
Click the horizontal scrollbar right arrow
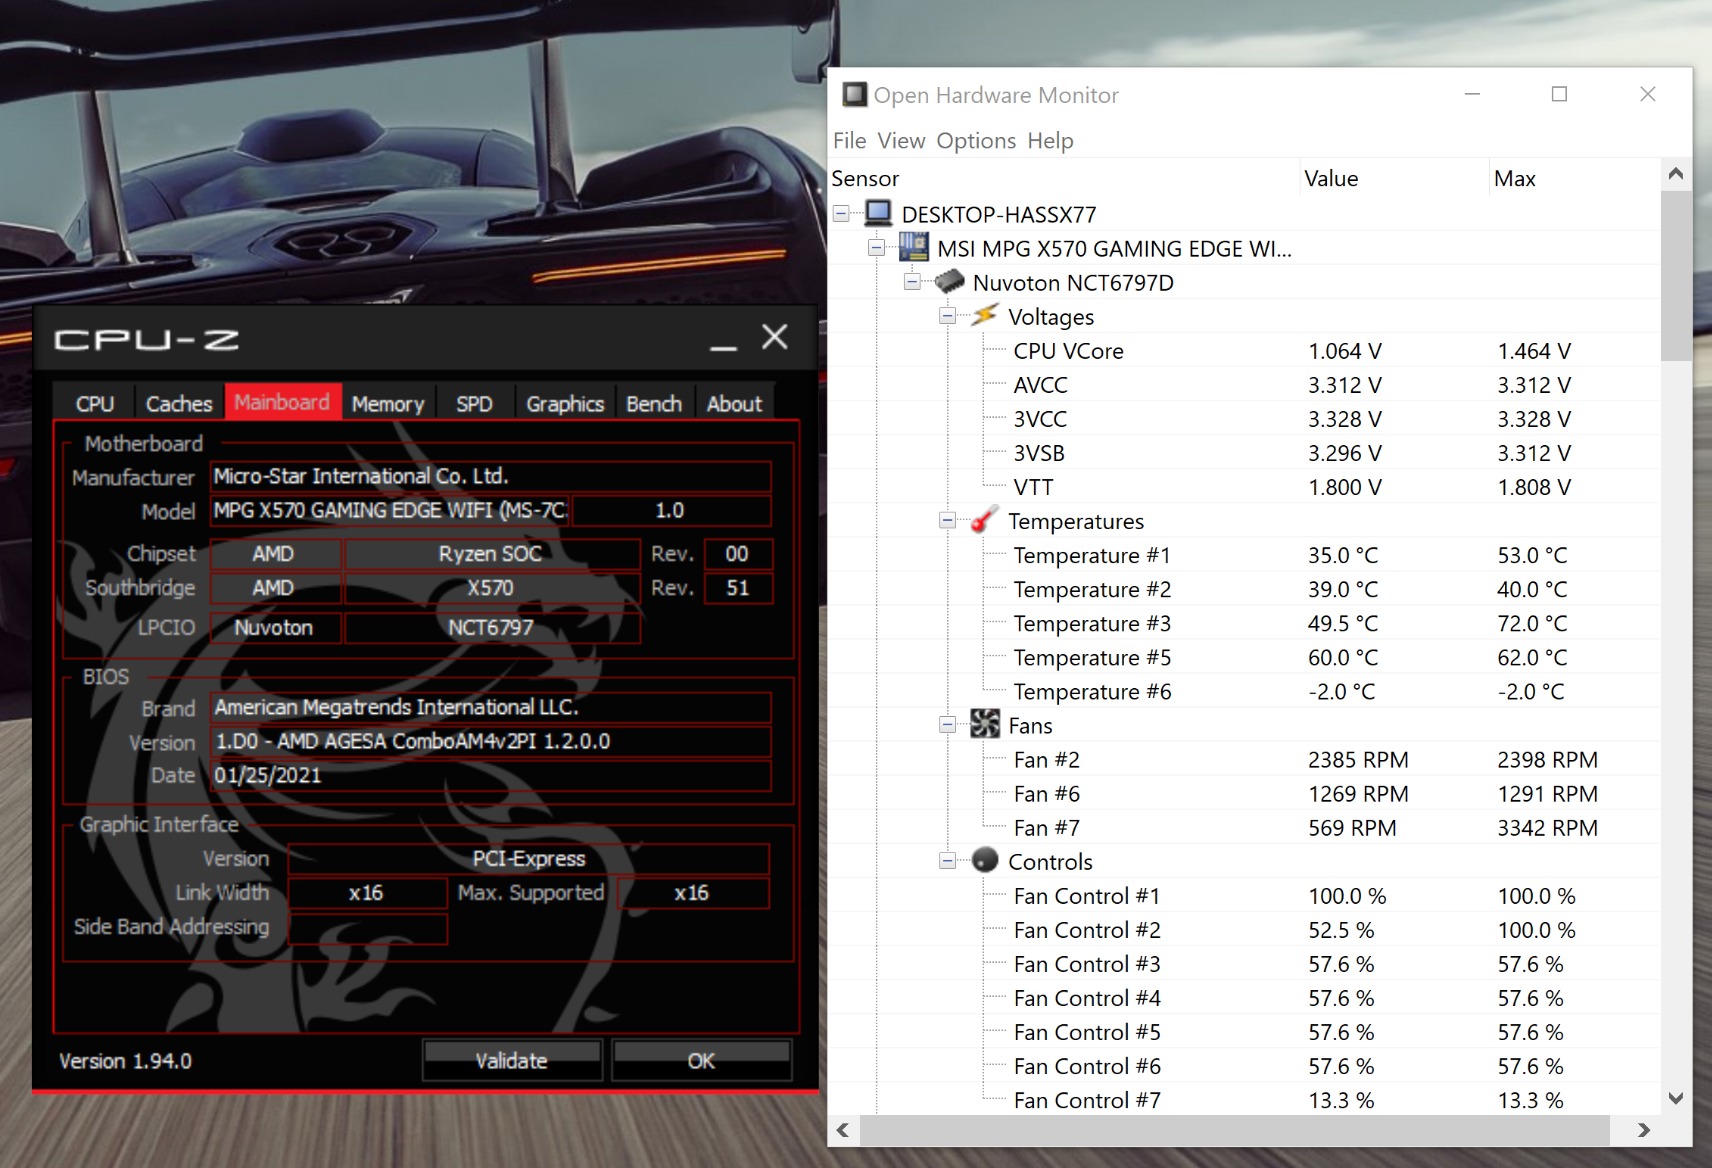tap(1643, 1130)
